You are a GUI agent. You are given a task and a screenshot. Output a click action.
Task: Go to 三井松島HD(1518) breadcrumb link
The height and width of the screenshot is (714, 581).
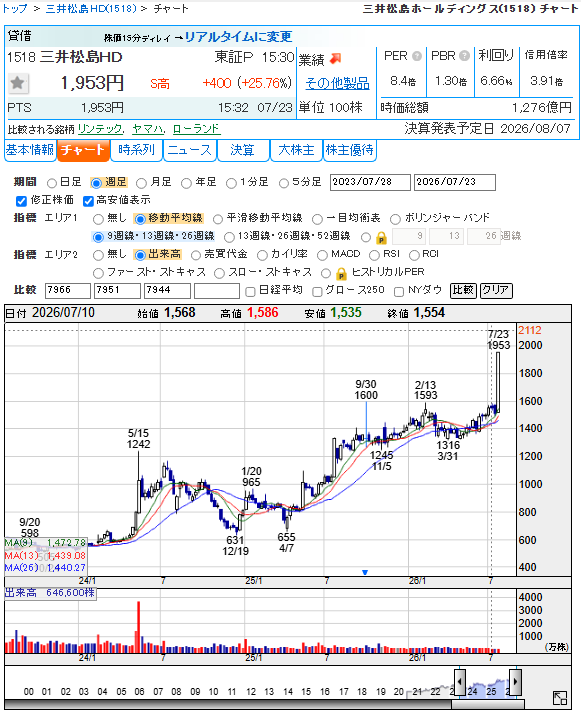pos(91,8)
